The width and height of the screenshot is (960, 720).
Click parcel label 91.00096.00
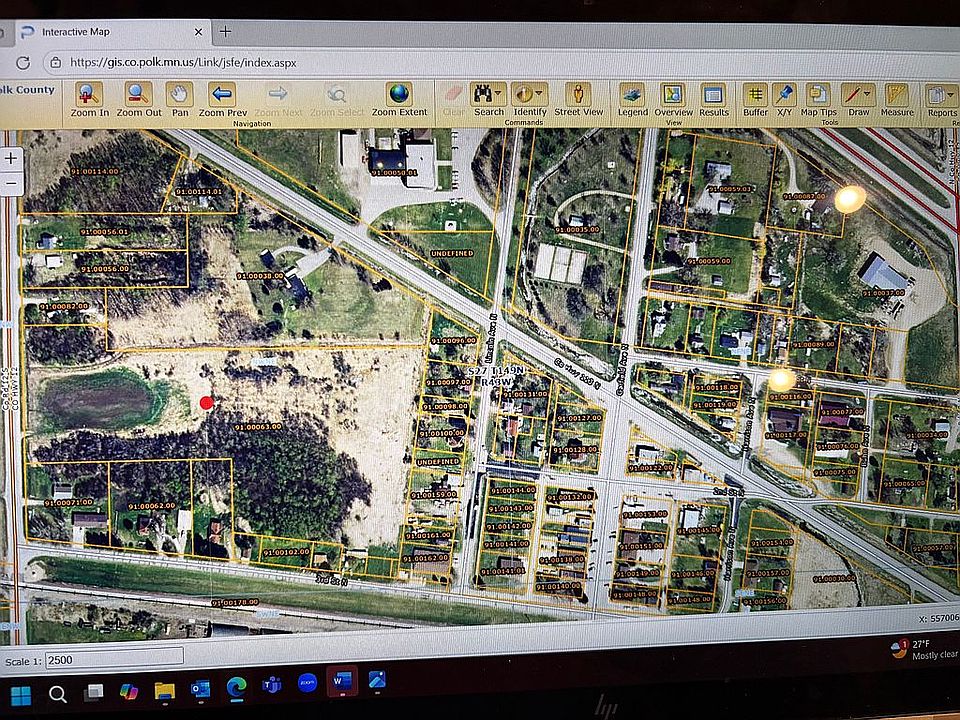[x=453, y=340]
